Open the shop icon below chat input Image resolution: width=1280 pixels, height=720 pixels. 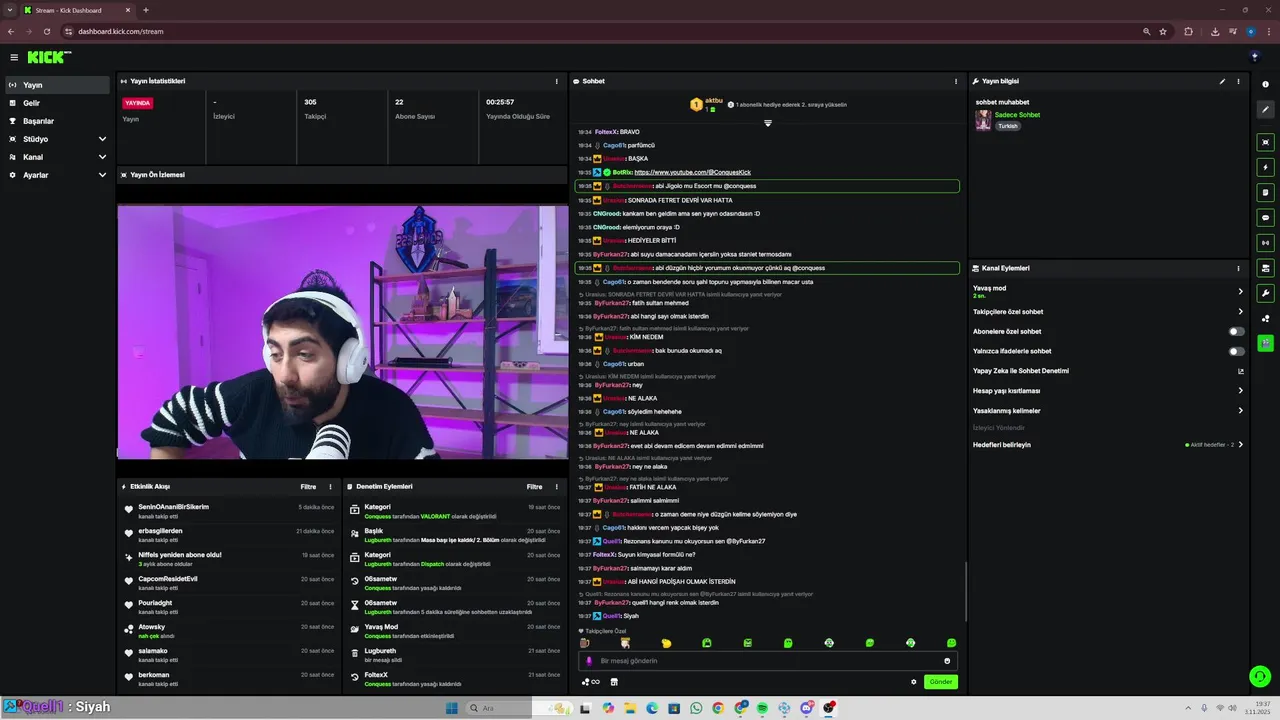click(614, 682)
